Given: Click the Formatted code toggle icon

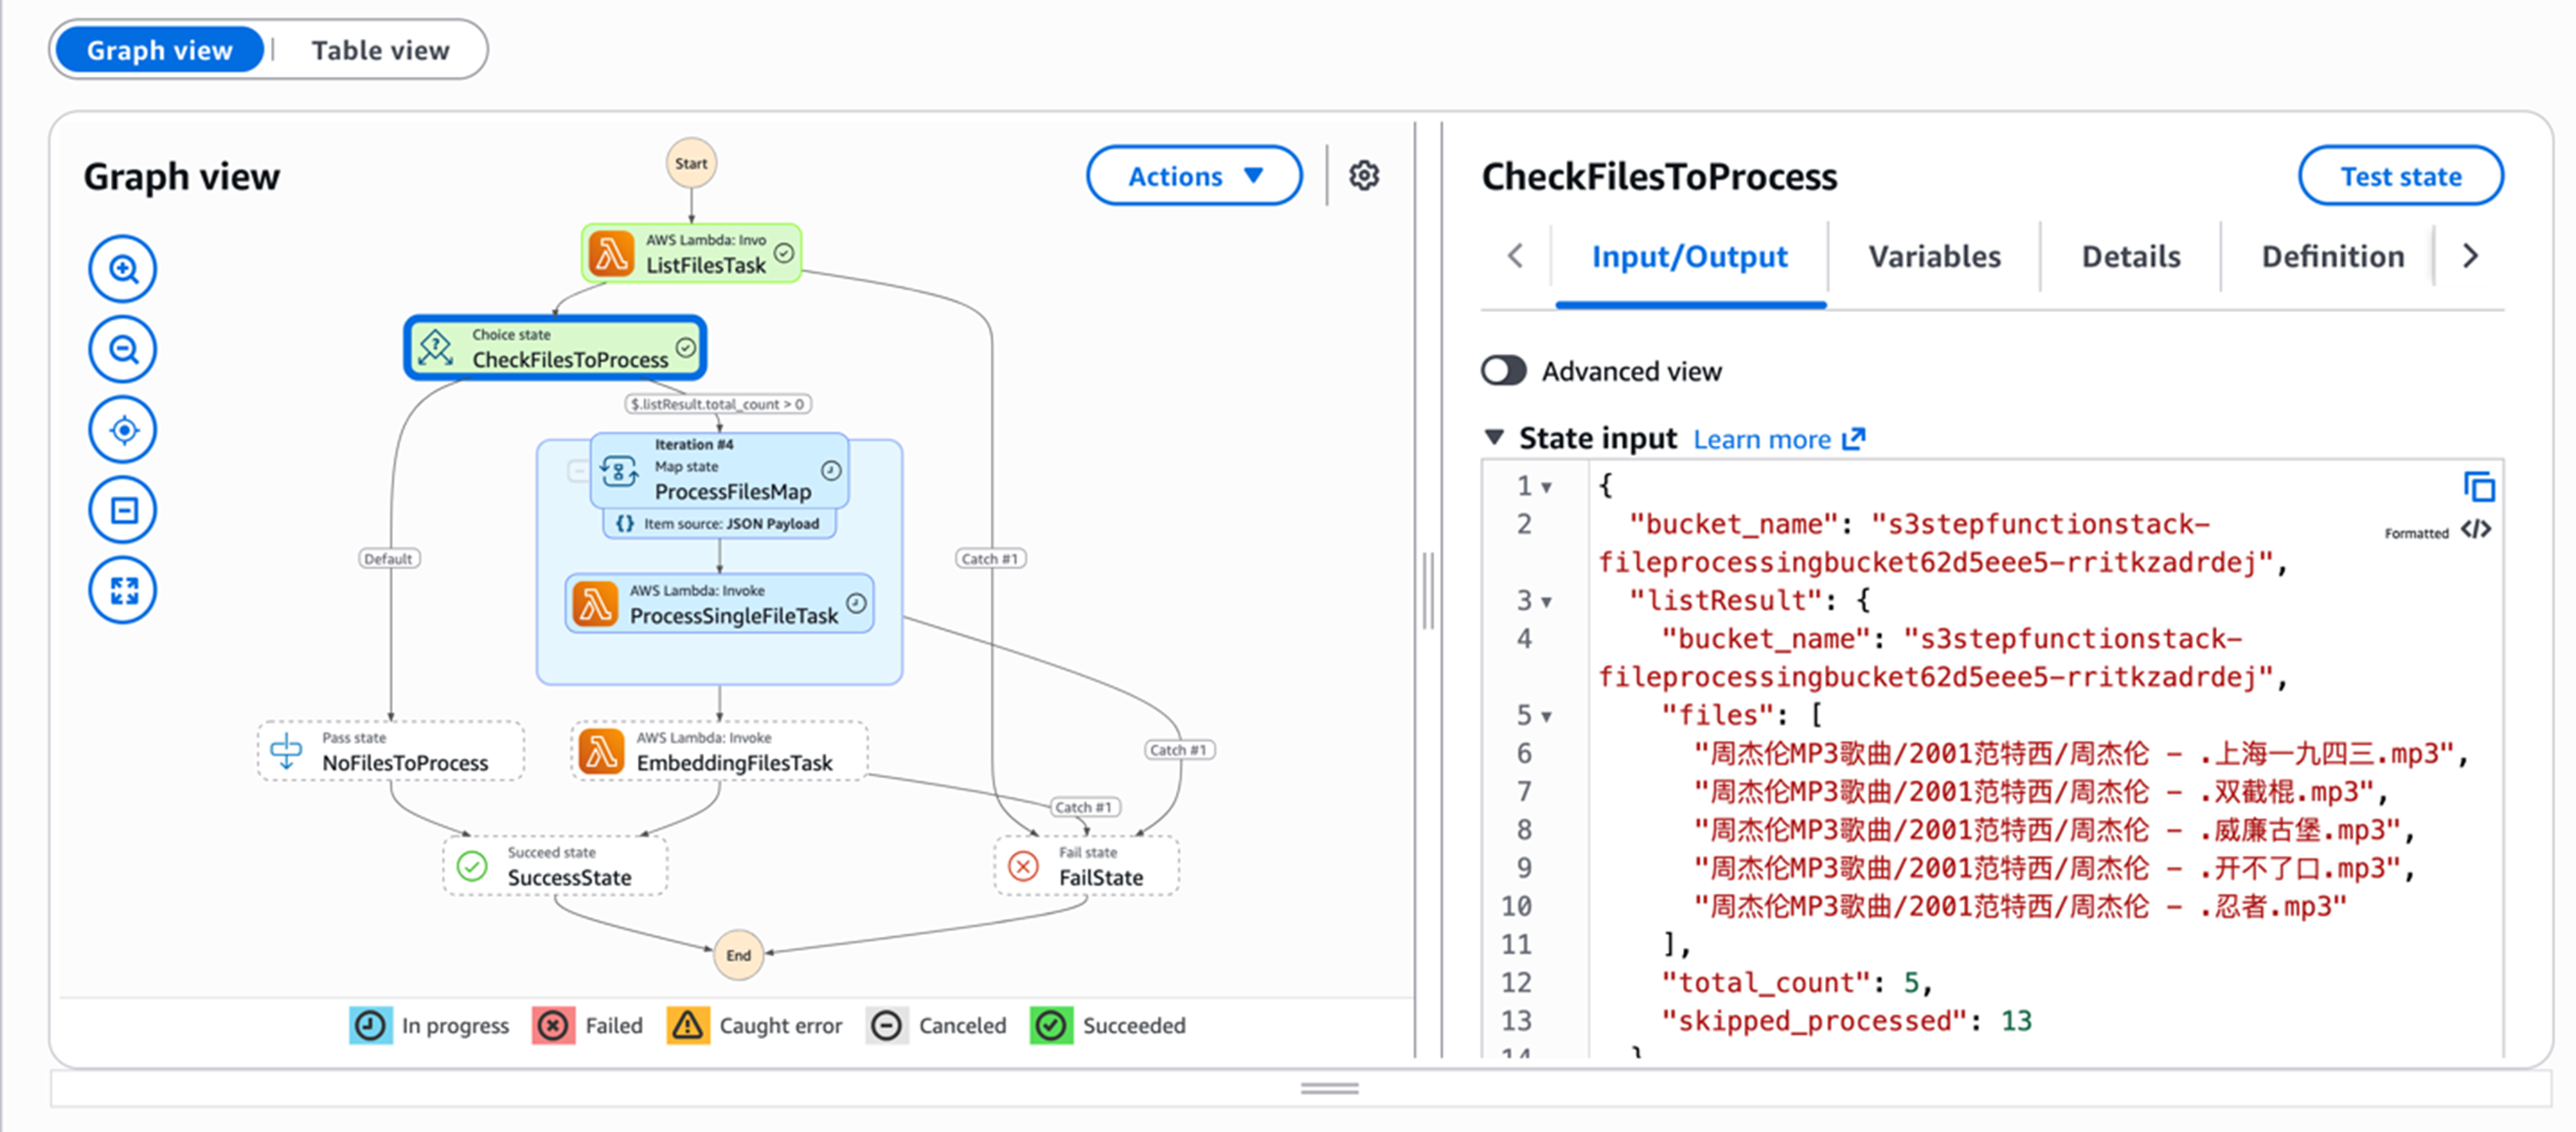Looking at the screenshot, I should pos(2476,530).
